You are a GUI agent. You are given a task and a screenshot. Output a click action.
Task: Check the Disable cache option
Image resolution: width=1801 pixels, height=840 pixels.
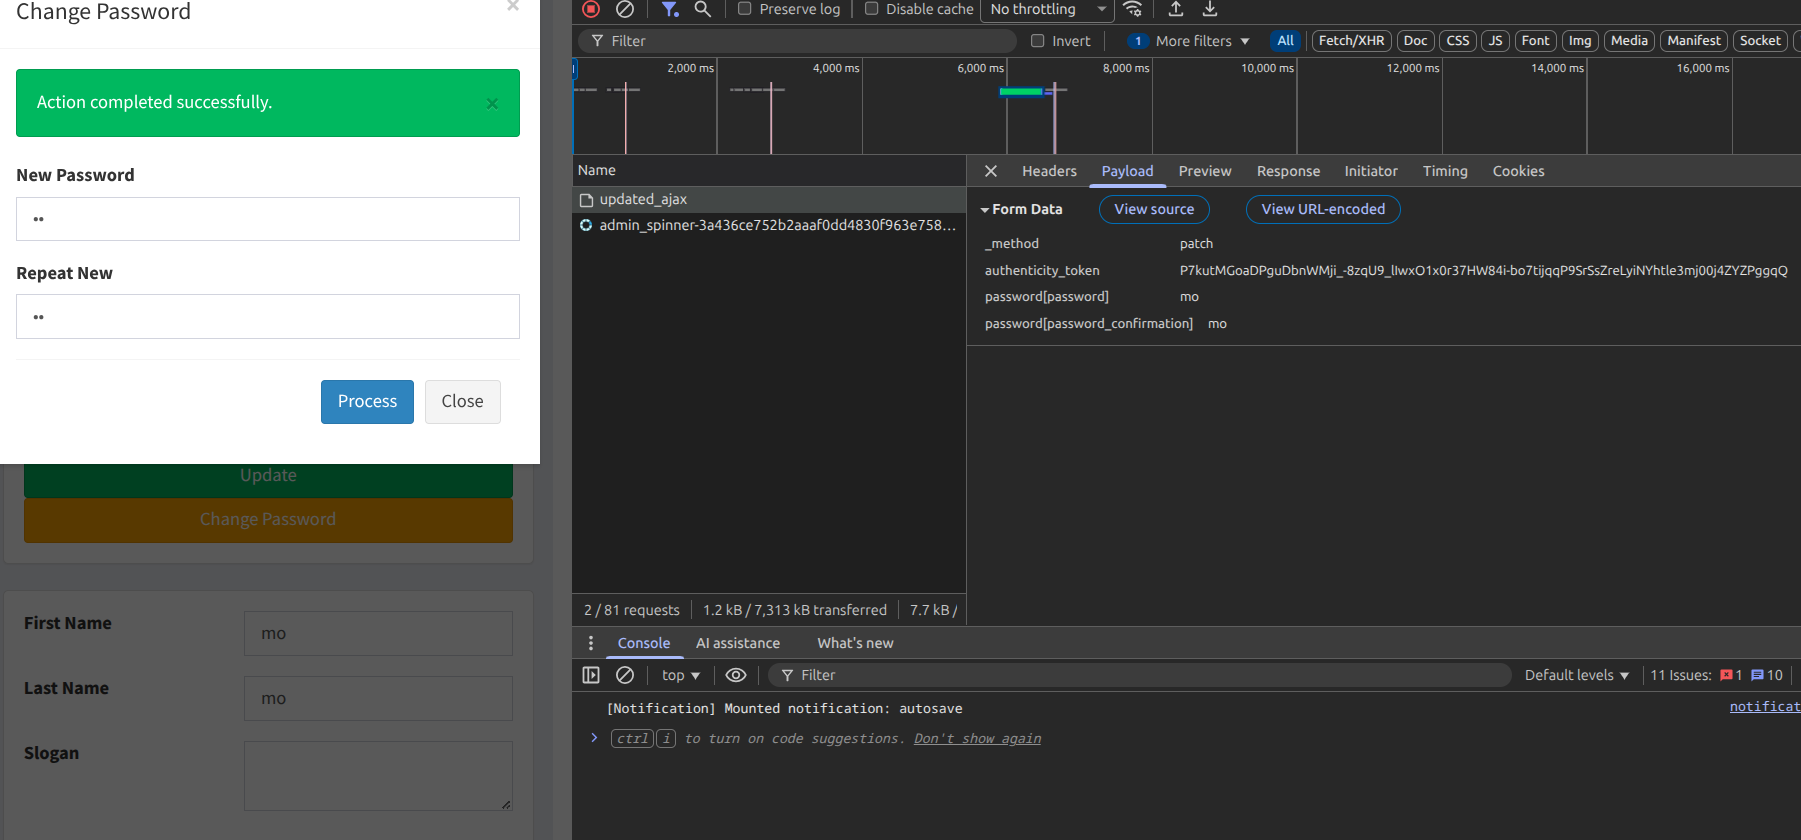[872, 9]
